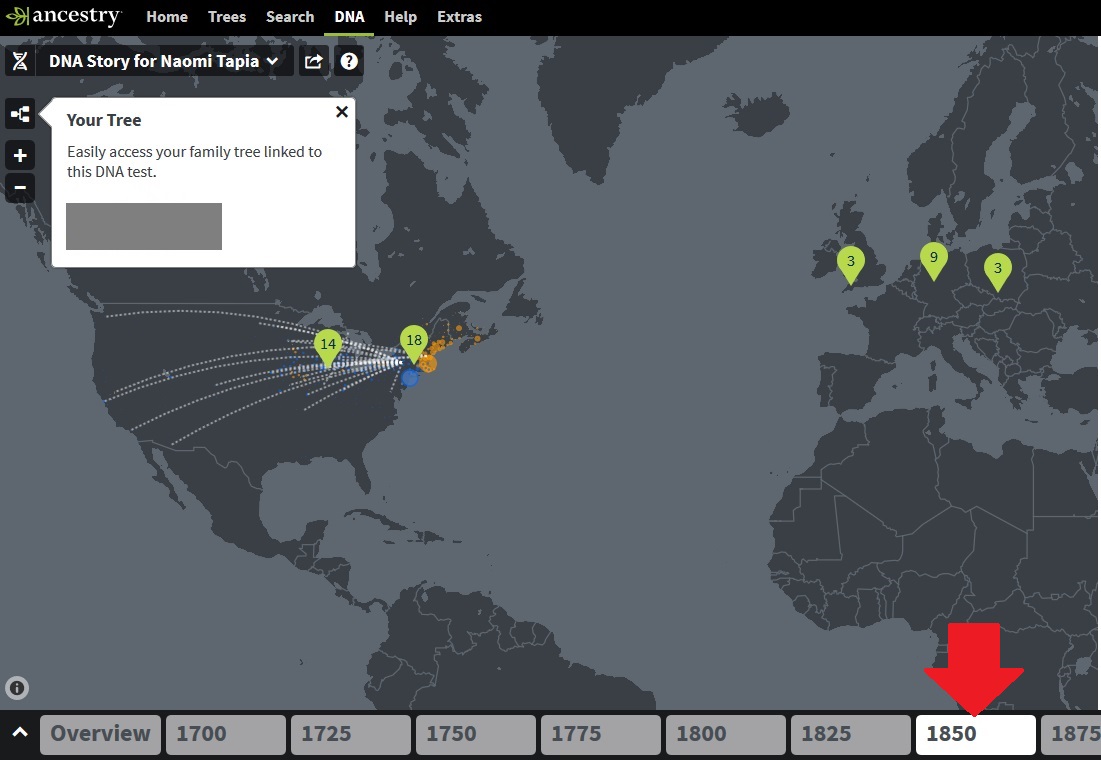Select the 1825 timeline period

(x=850, y=733)
